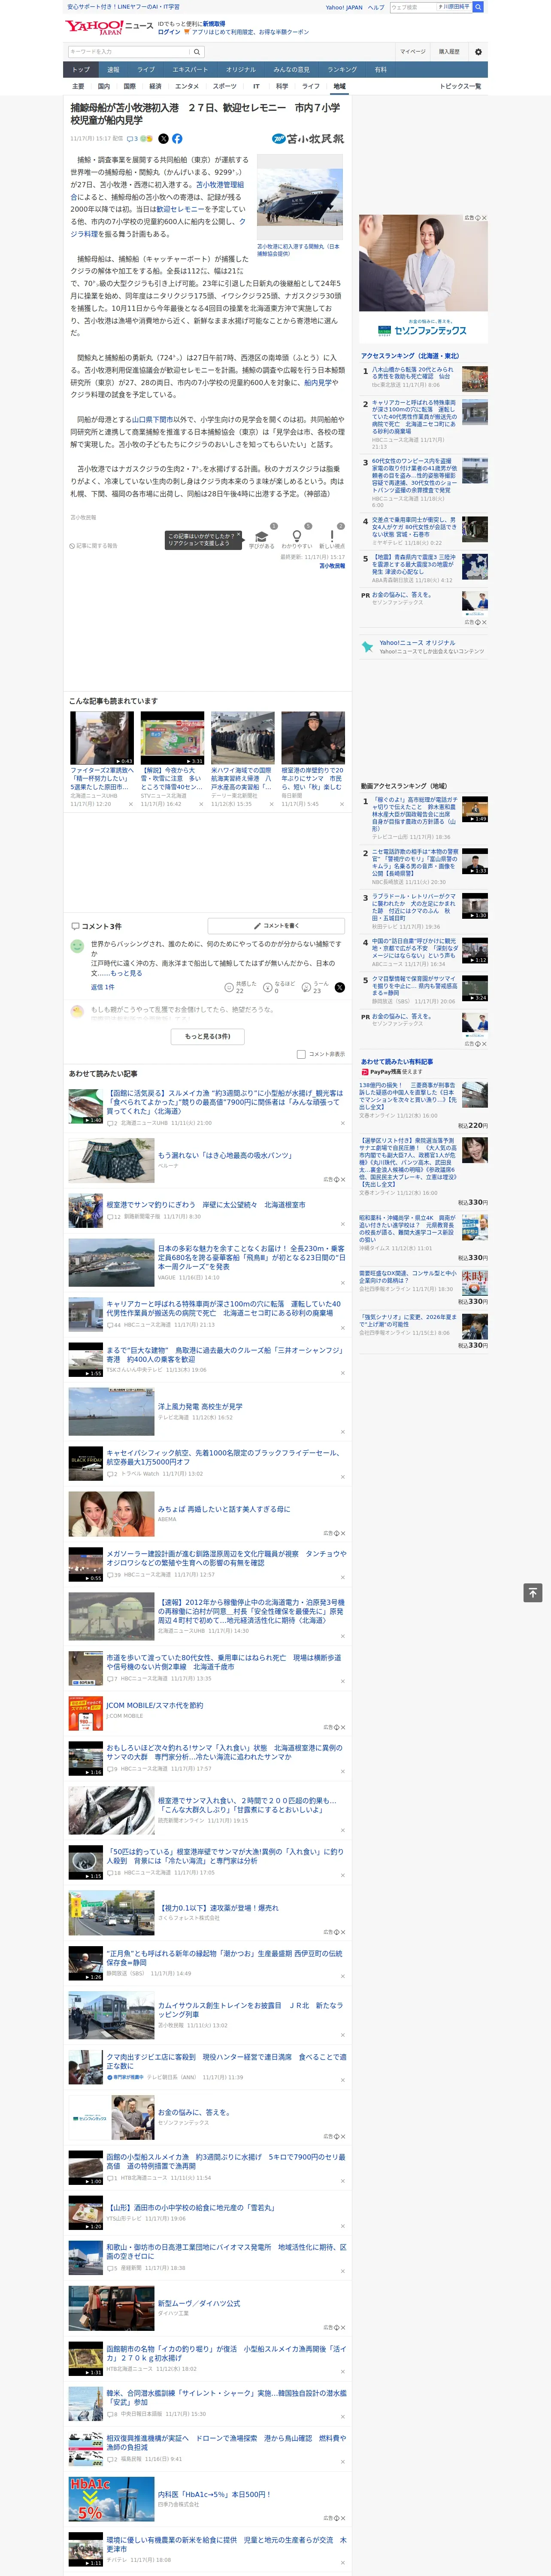Open the 経済 category

point(155,86)
